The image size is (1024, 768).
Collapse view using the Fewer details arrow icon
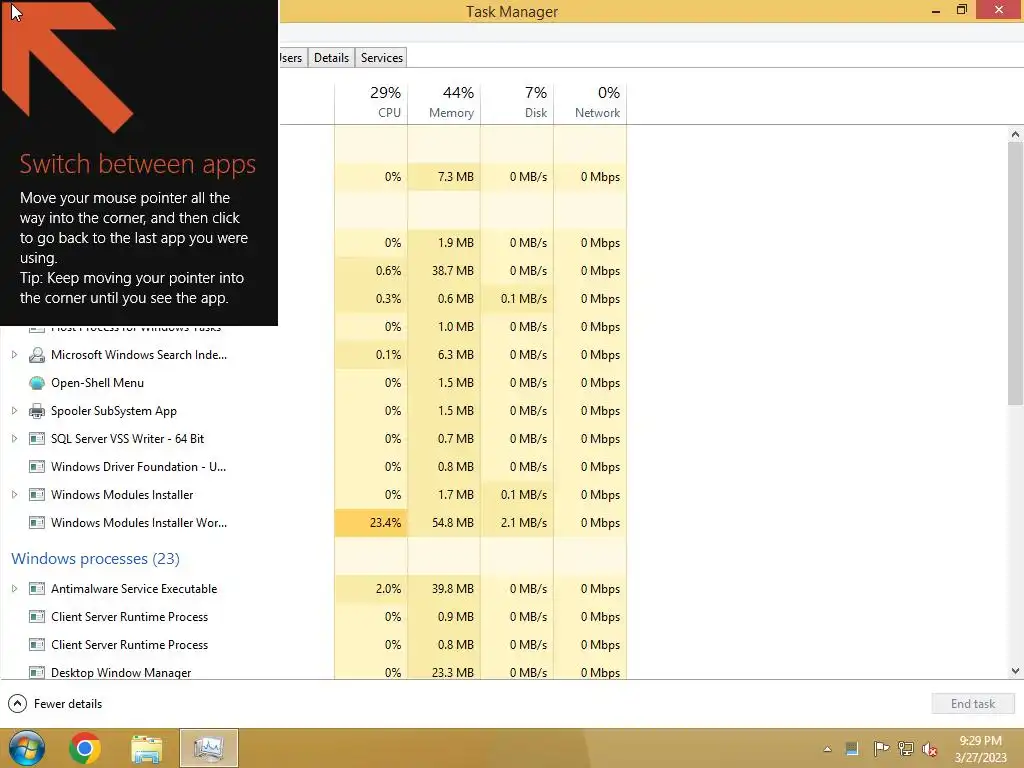pyautogui.click(x=18, y=703)
